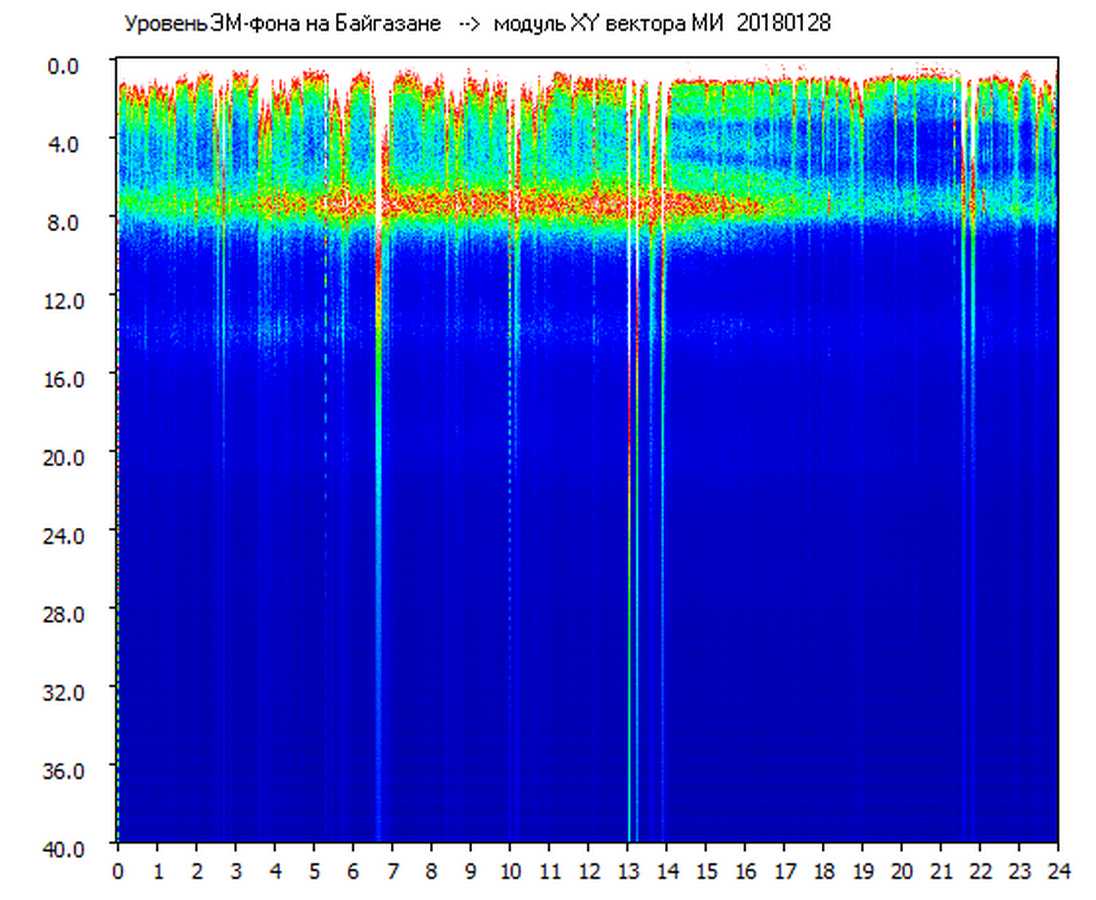This screenshot has width=1096, height=900.
Task: Click the arrow symbol in the title
Action: [x=470, y=23]
